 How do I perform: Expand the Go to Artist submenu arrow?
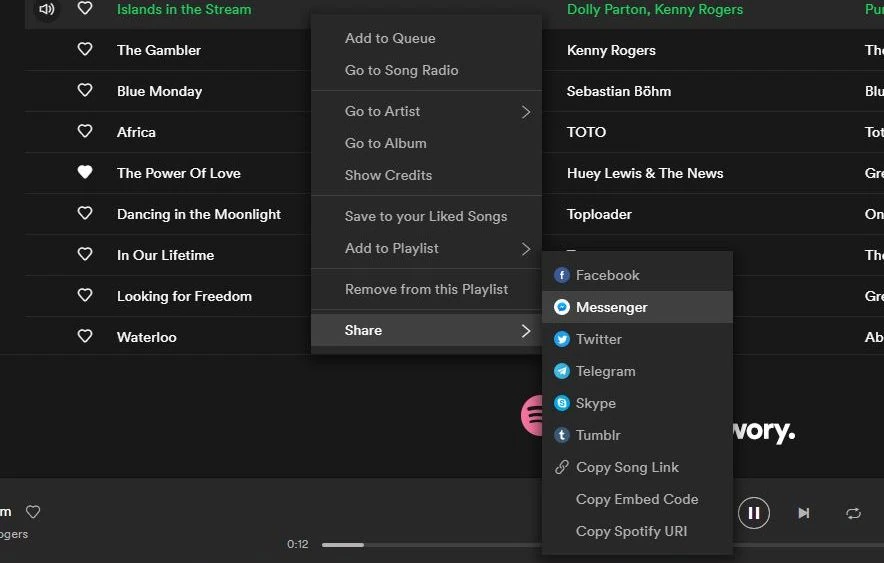[526, 112]
